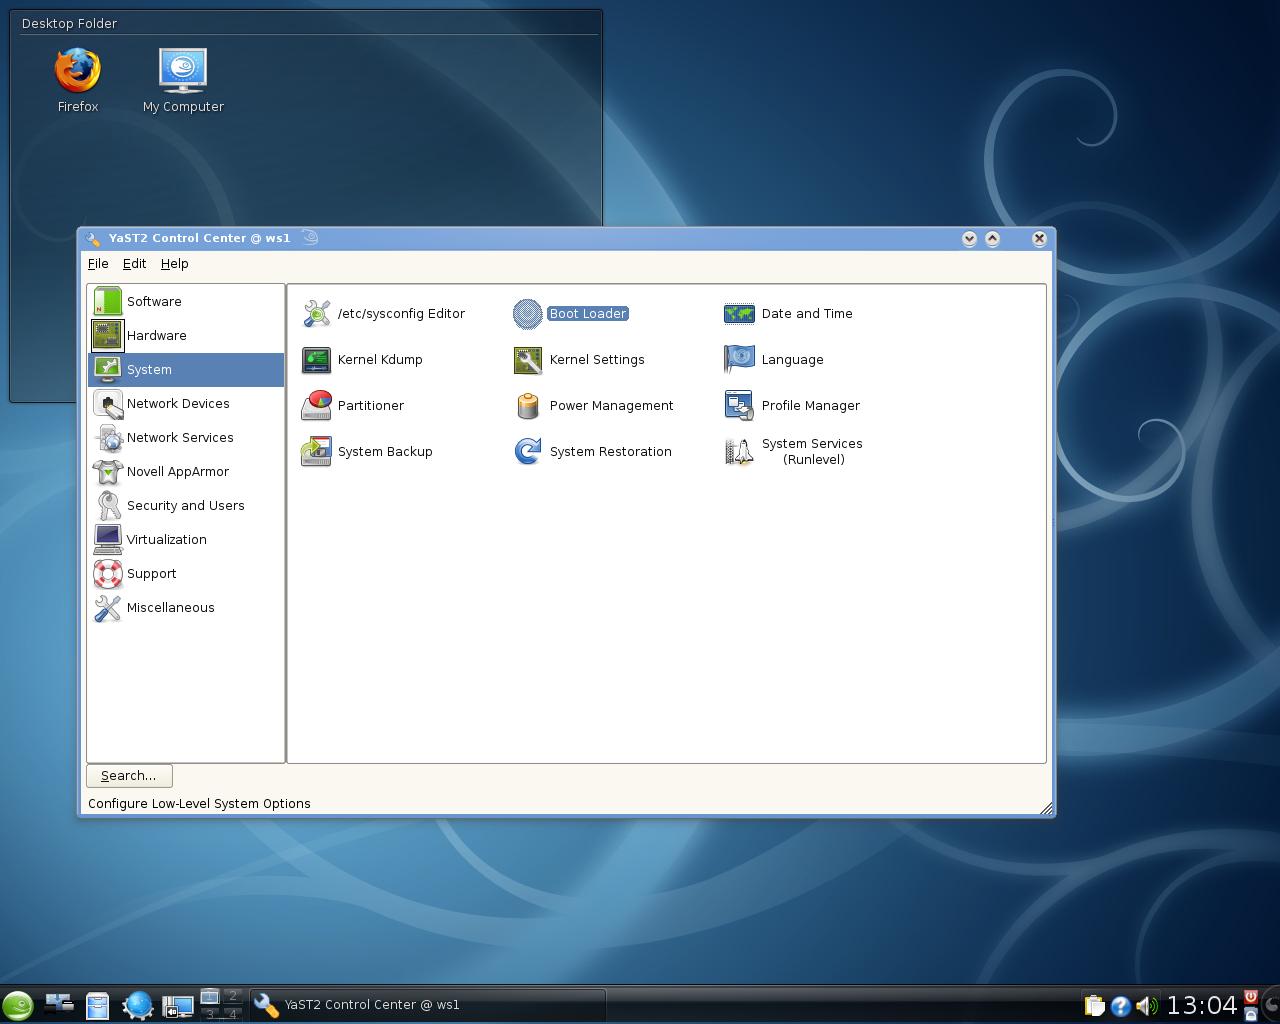
Task: Click the Firefox icon in Desktop Folder
Action: point(77,80)
